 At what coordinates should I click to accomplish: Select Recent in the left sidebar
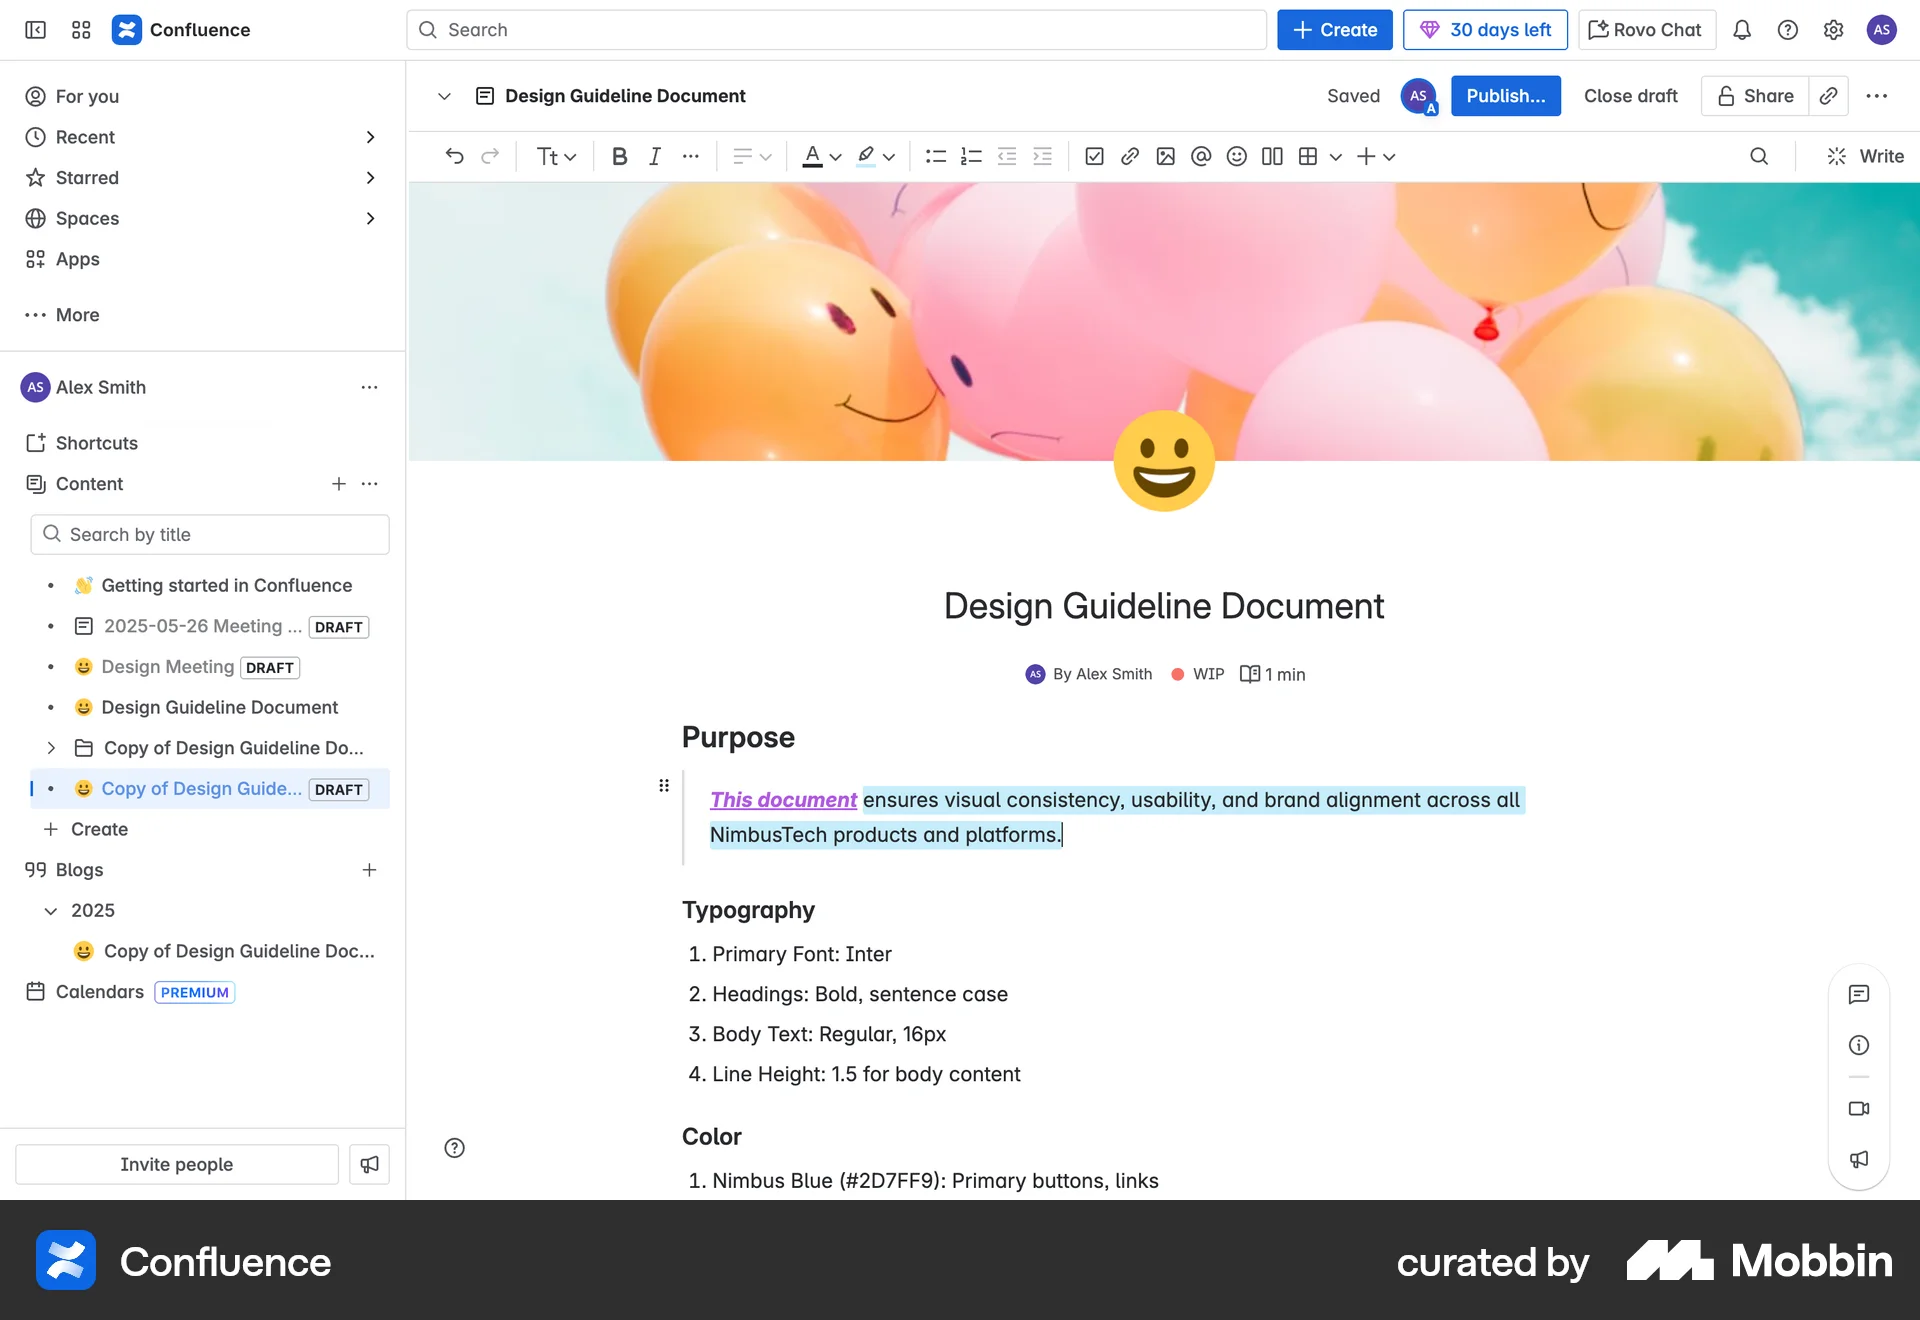pos(84,137)
